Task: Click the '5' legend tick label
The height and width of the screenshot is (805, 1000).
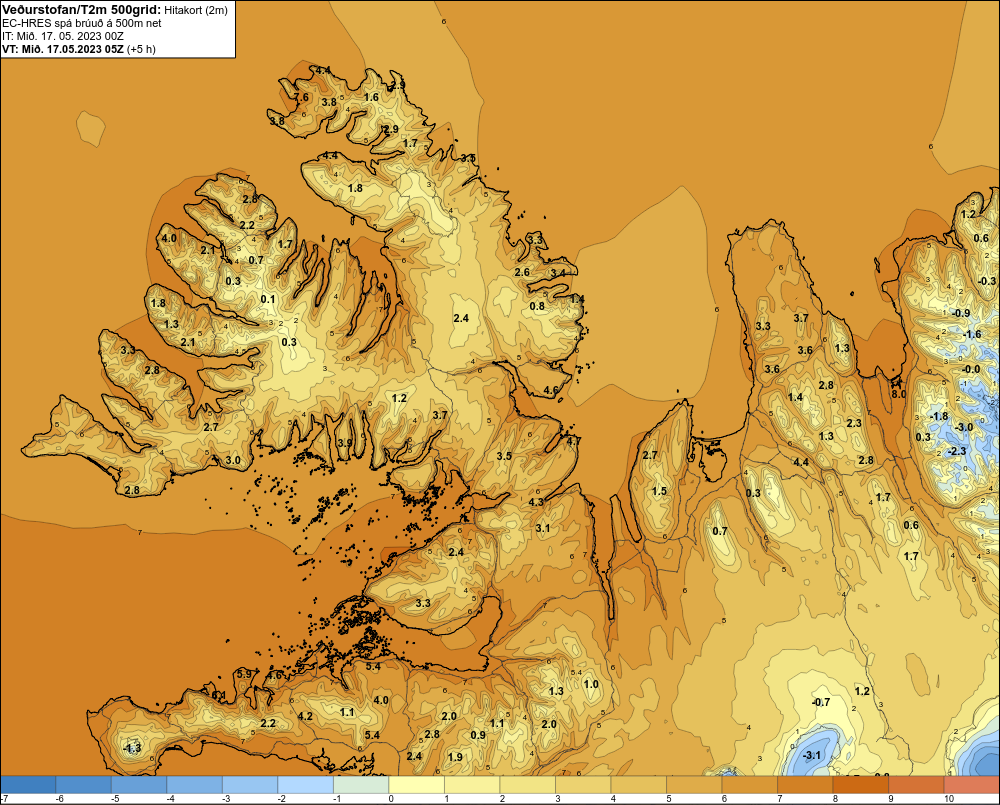Action: 668,799
